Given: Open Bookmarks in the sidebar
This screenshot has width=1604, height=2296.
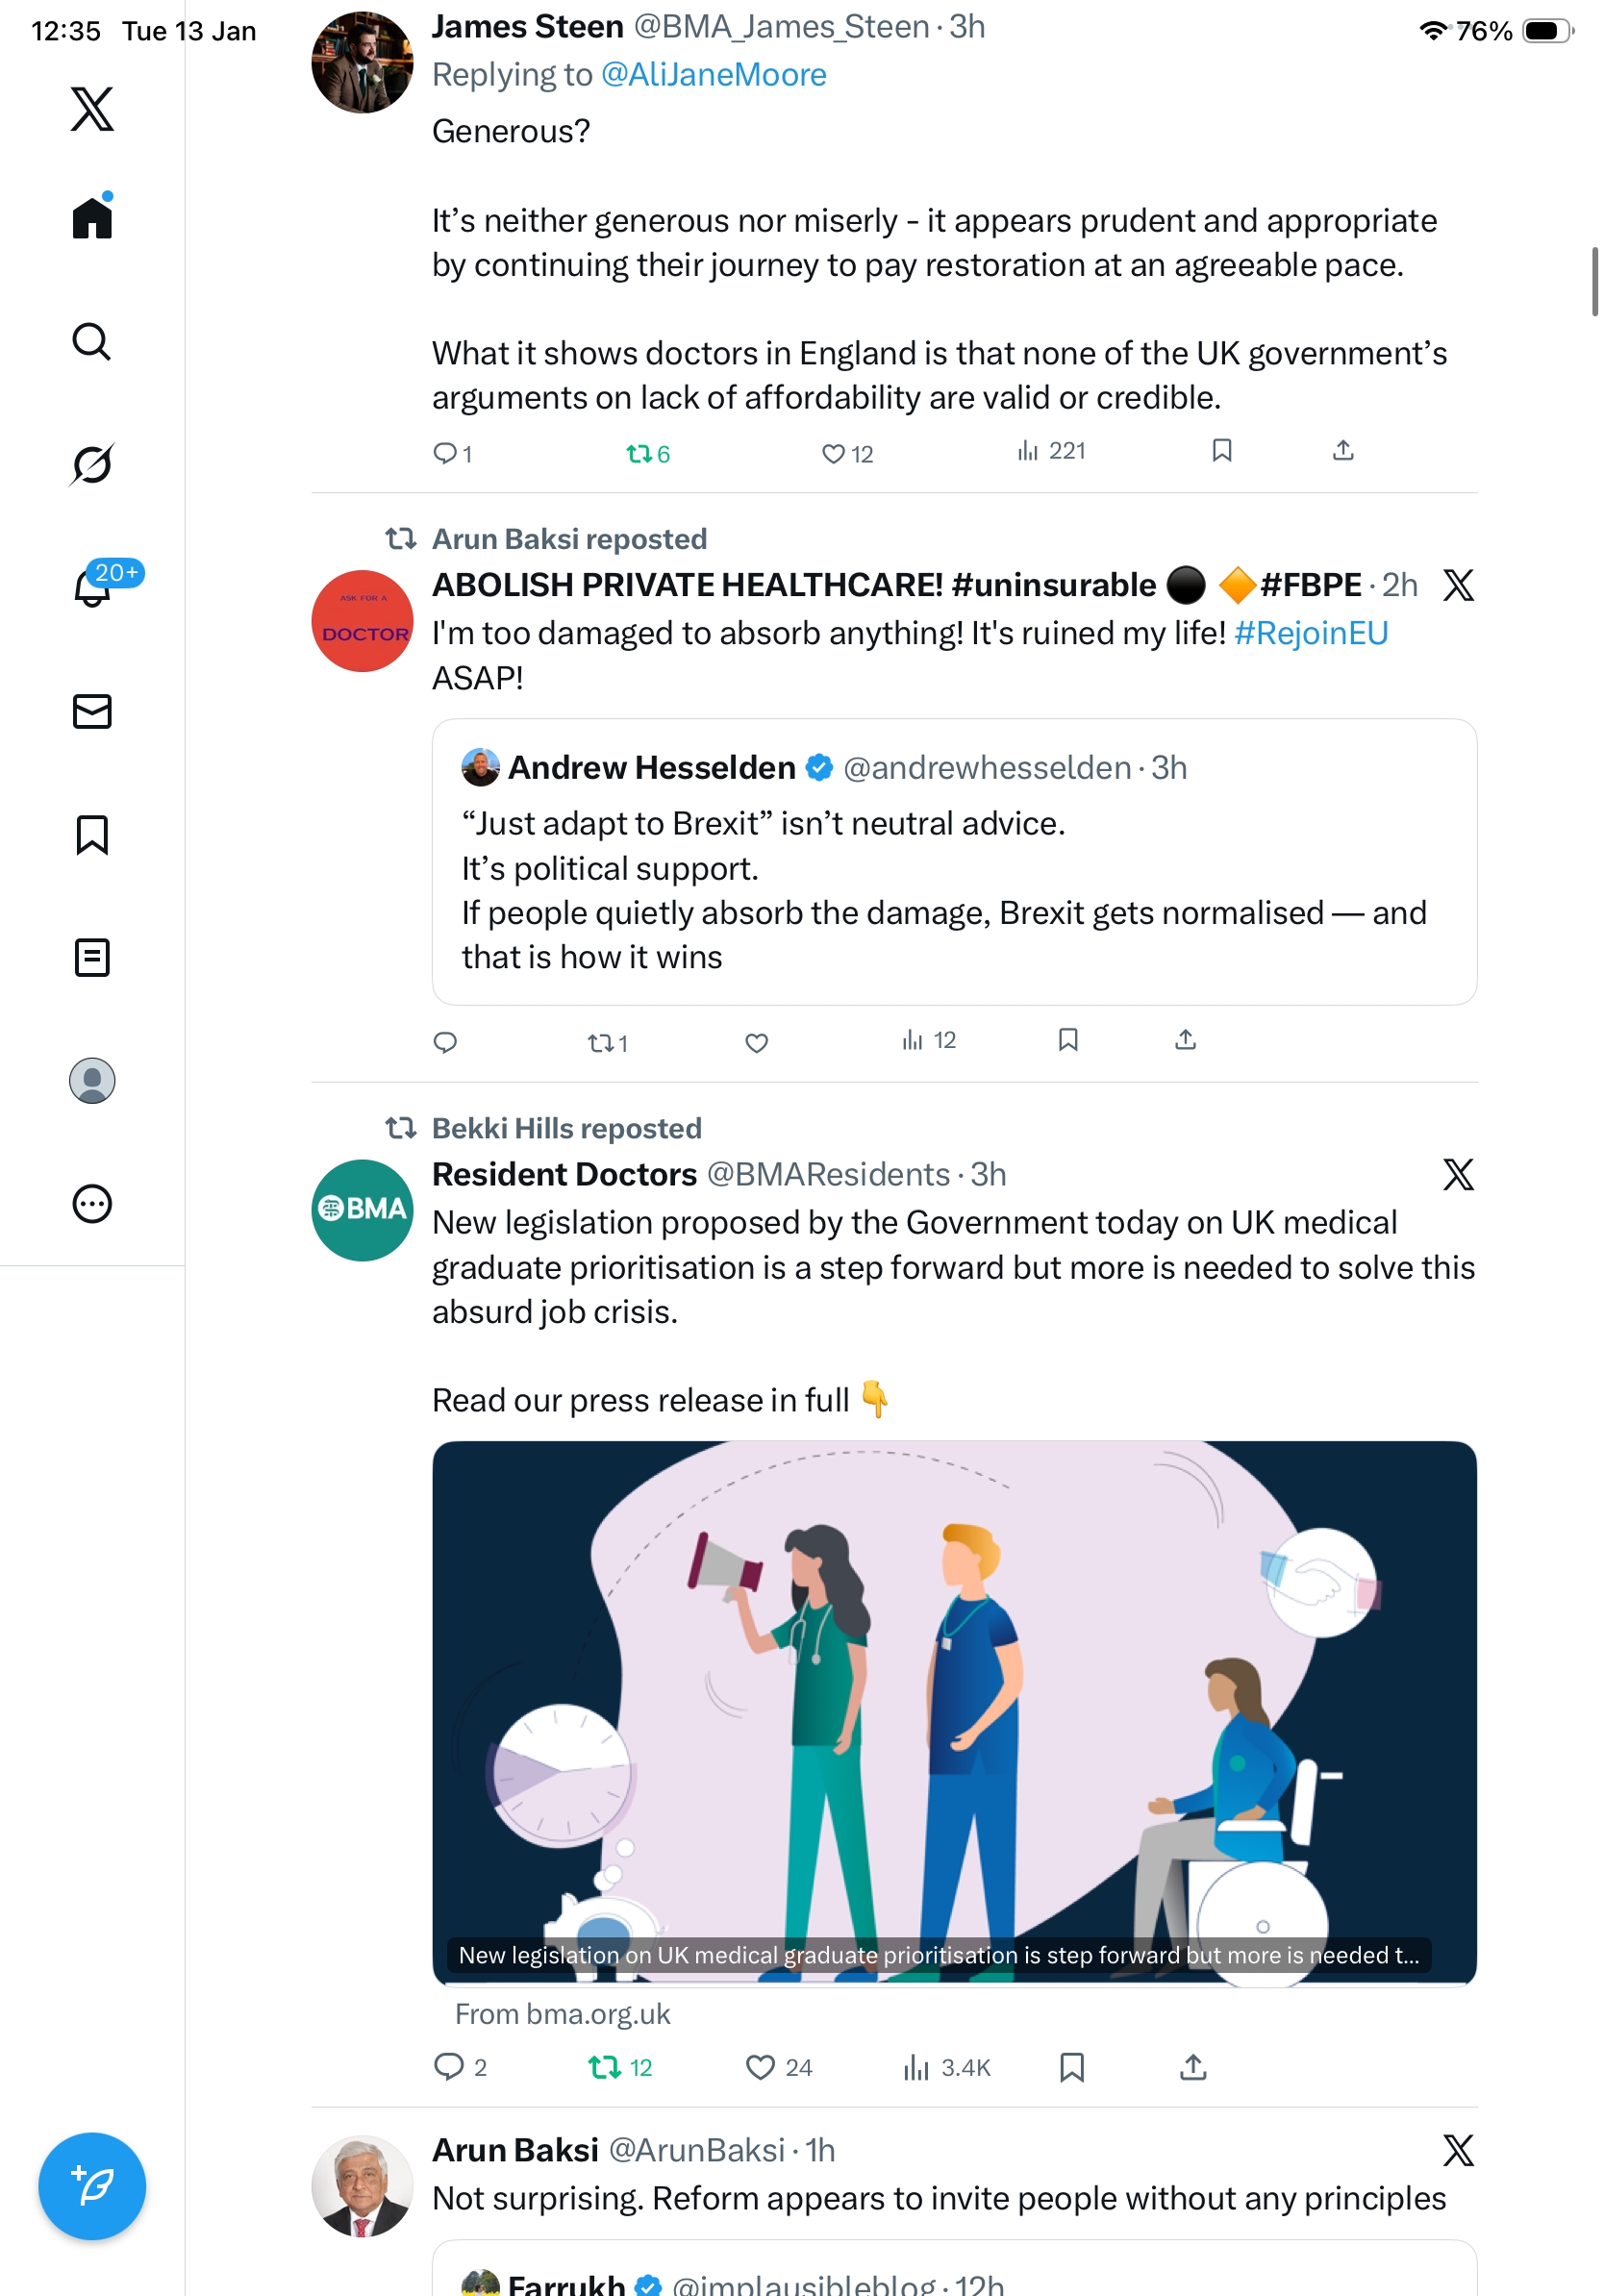Looking at the screenshot, I should tap(92, 834).
